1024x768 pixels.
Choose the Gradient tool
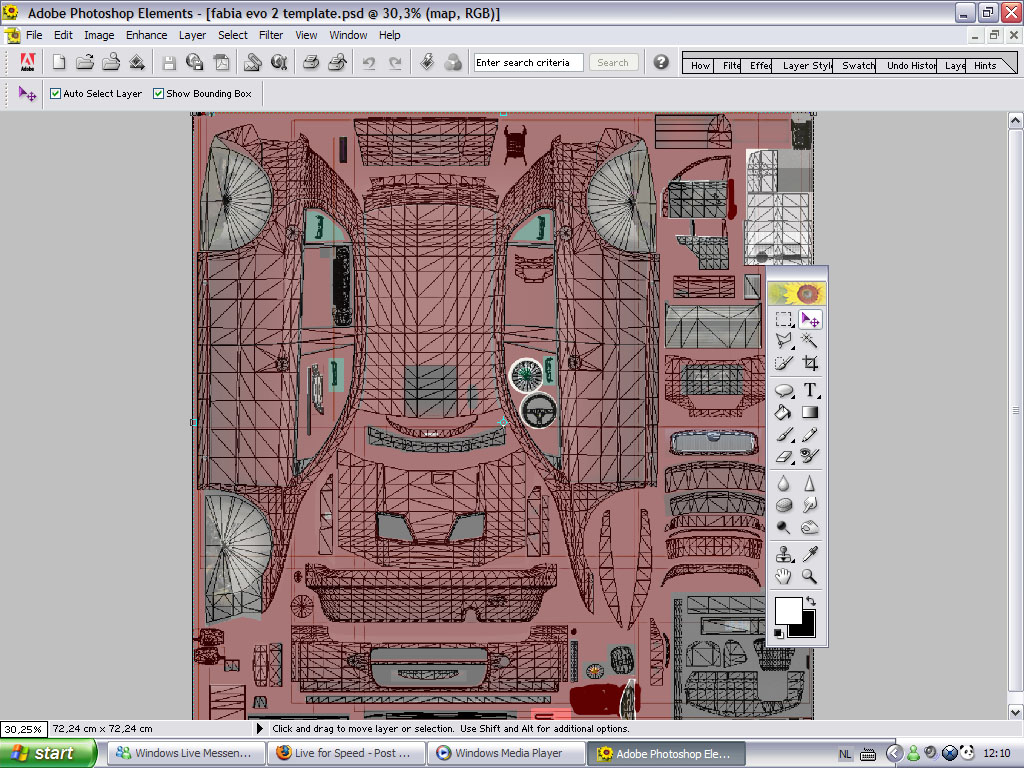(810, 412)
